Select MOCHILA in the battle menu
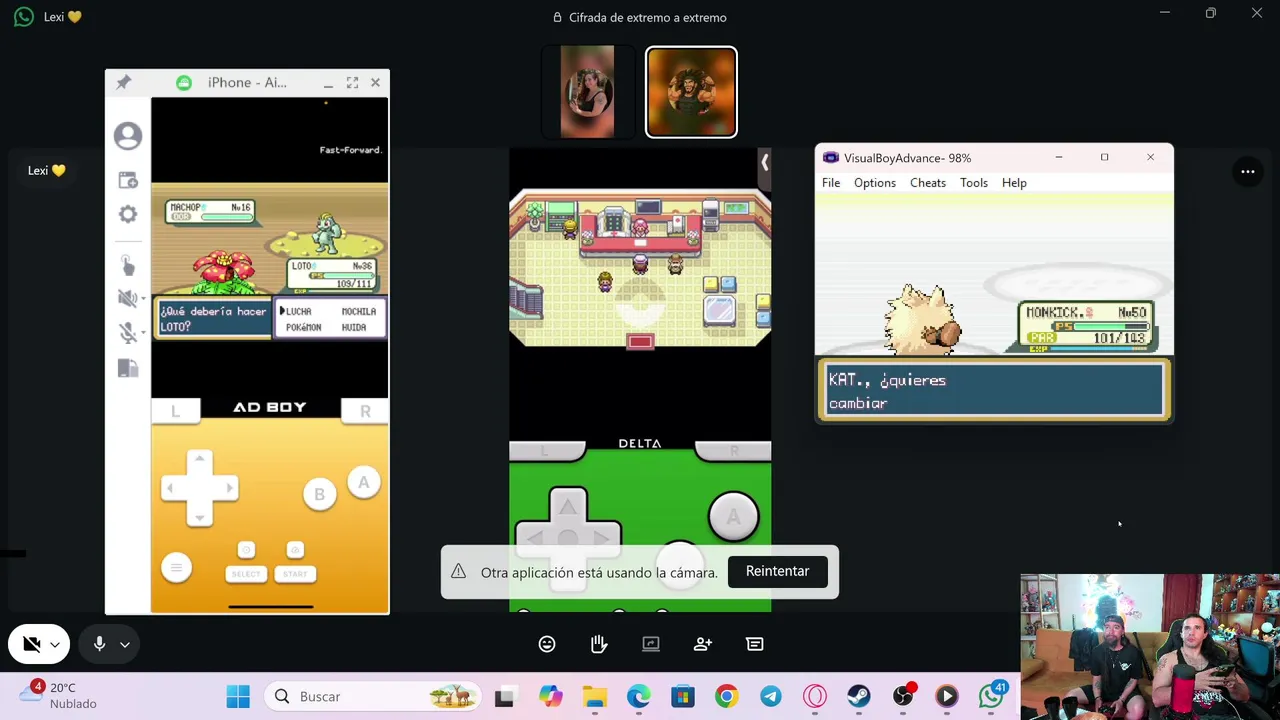1280x720 pixels. coord(359,311)
